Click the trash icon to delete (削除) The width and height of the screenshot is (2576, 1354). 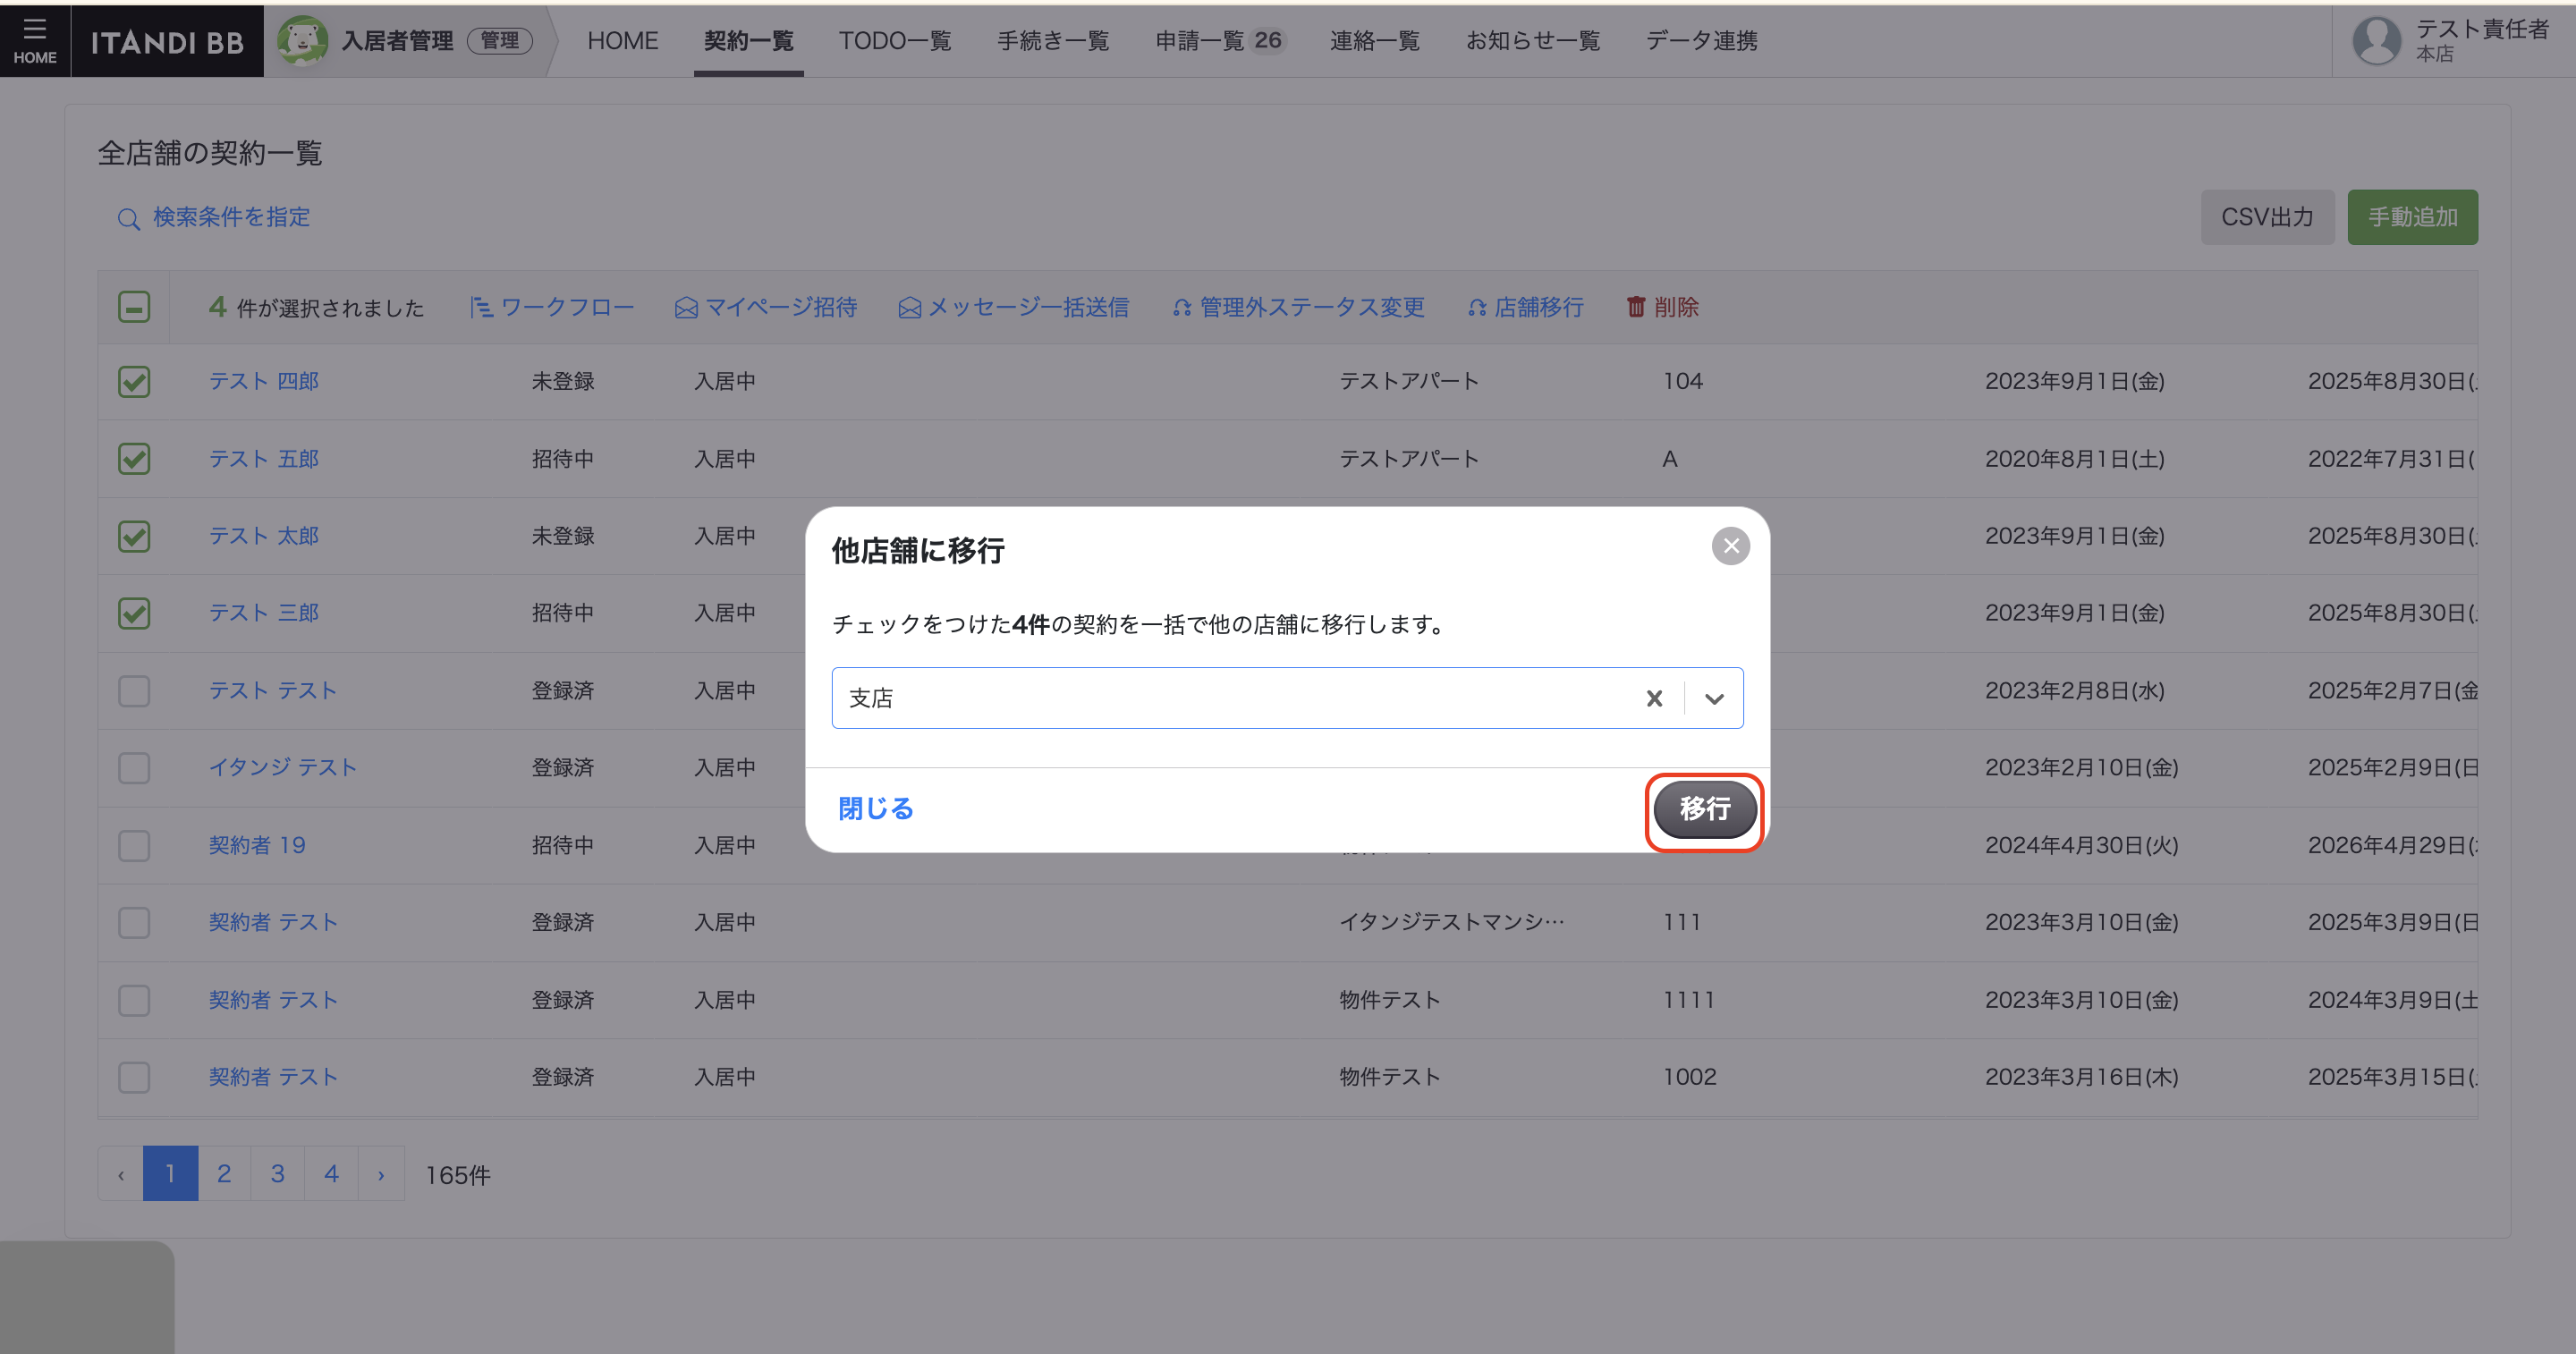pos(1635,307)
